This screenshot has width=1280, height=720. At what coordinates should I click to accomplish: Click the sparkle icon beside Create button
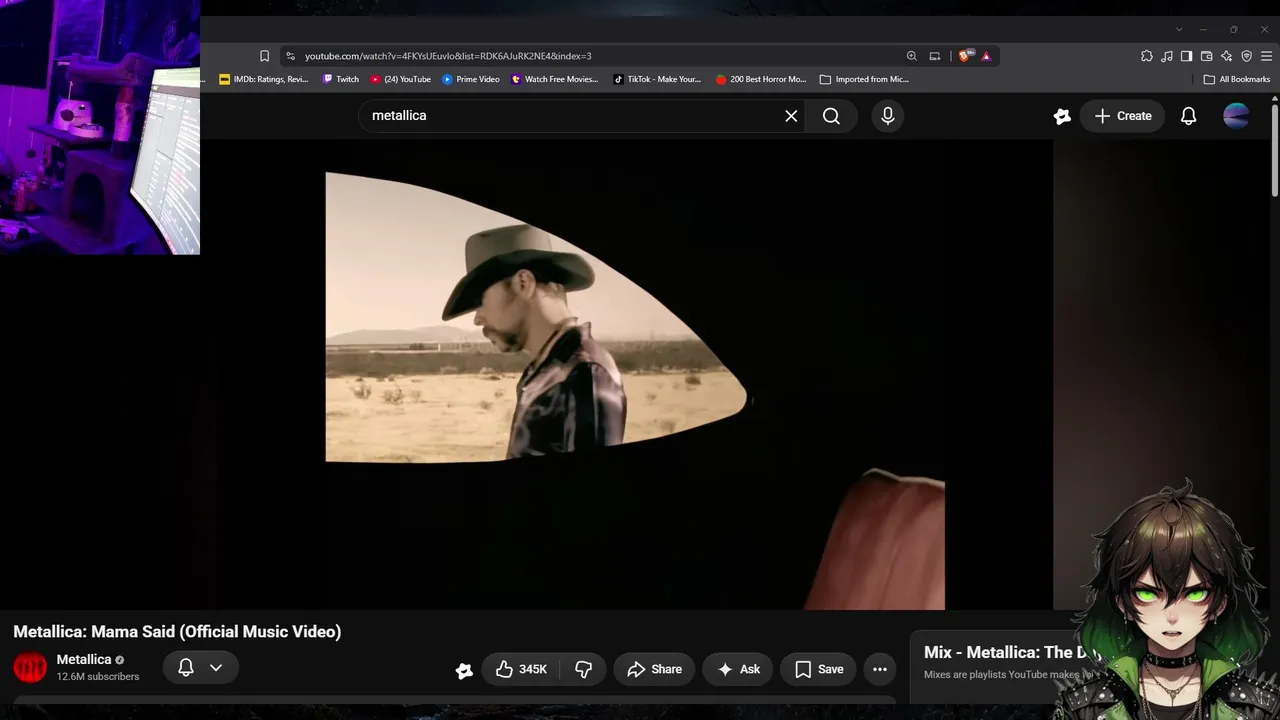(x=1062, y=116)
